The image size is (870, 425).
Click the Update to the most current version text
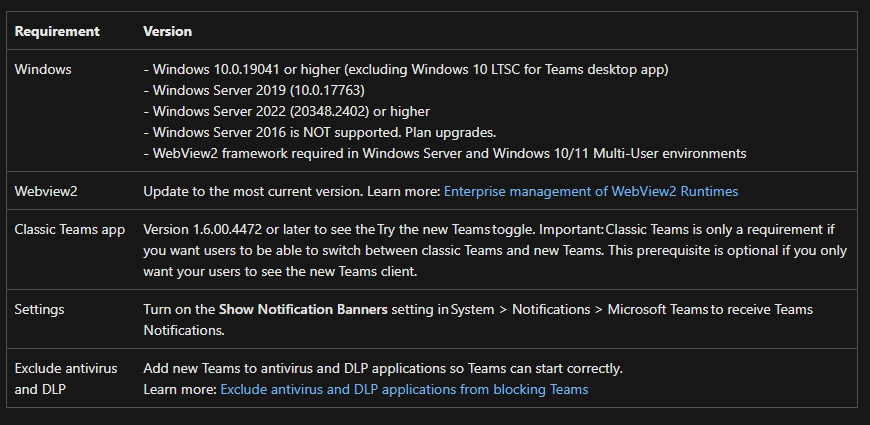click(253, 190)
